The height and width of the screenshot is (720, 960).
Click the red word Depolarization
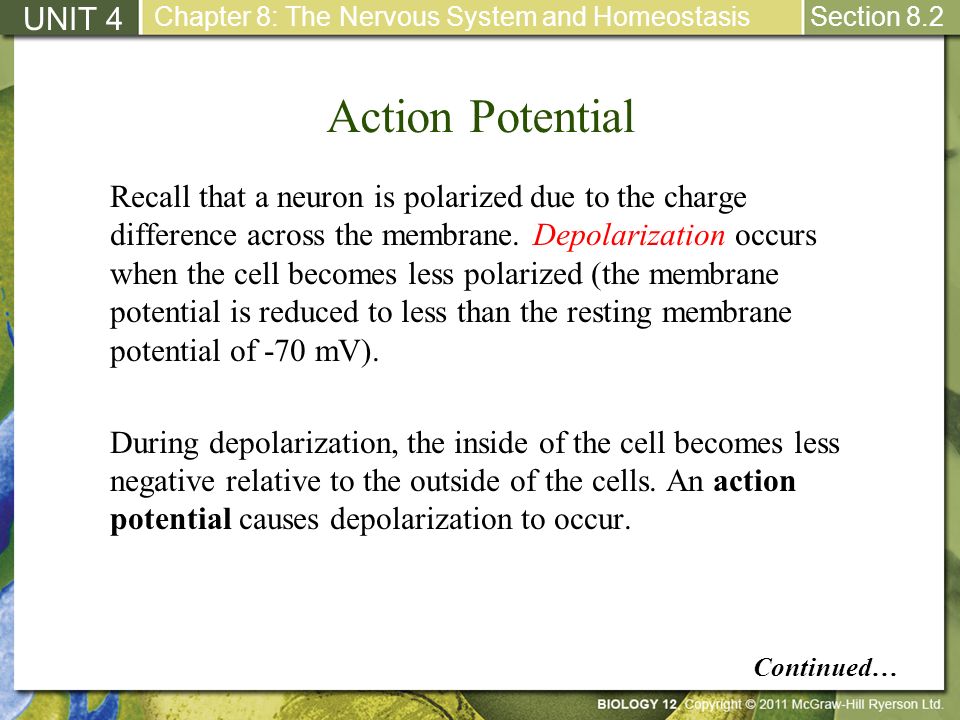click(629, 236)
